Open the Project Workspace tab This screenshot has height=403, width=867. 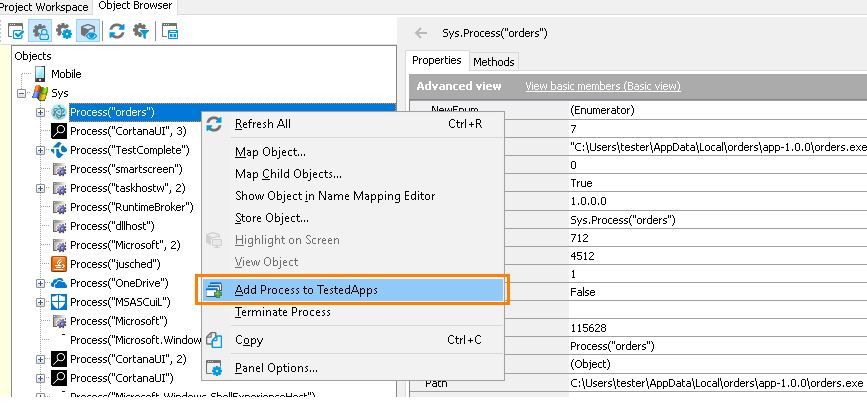tap(44, 7)
